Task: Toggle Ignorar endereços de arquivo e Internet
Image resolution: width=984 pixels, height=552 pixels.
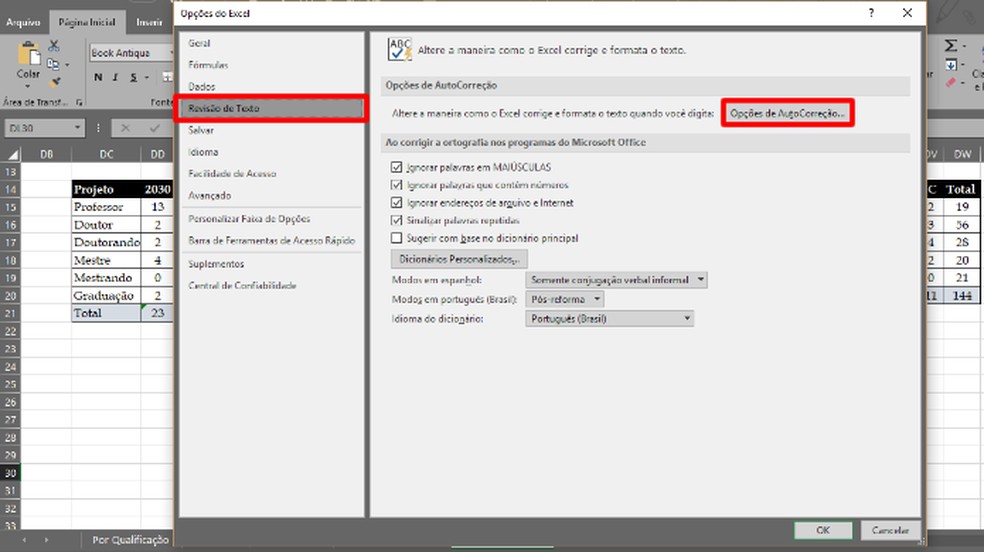Action: pos(397,203)
